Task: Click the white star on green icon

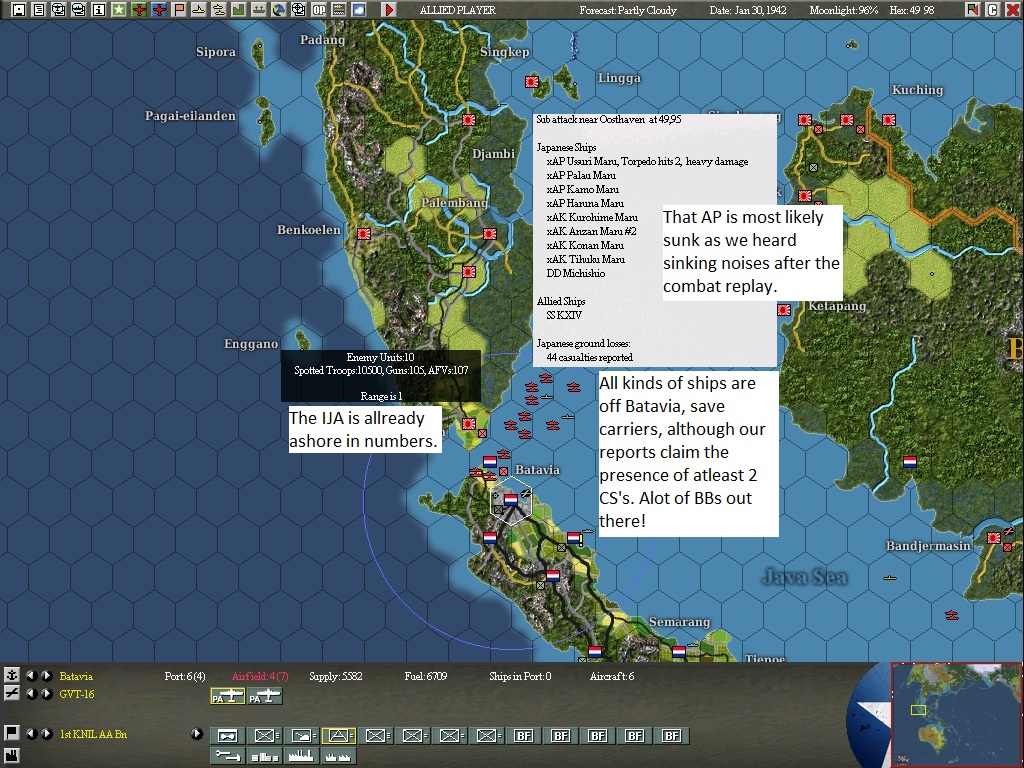Action: coord(119,10)
